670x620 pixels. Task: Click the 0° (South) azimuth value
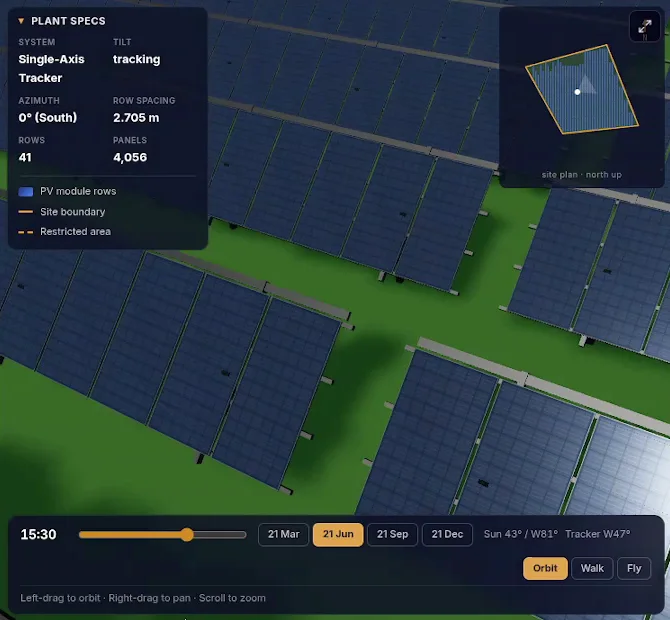[x=47, y=118]
